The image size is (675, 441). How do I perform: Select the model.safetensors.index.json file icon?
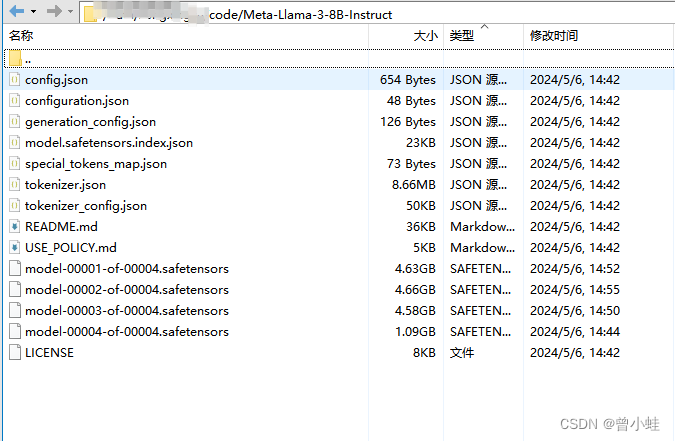click(15, 142)
